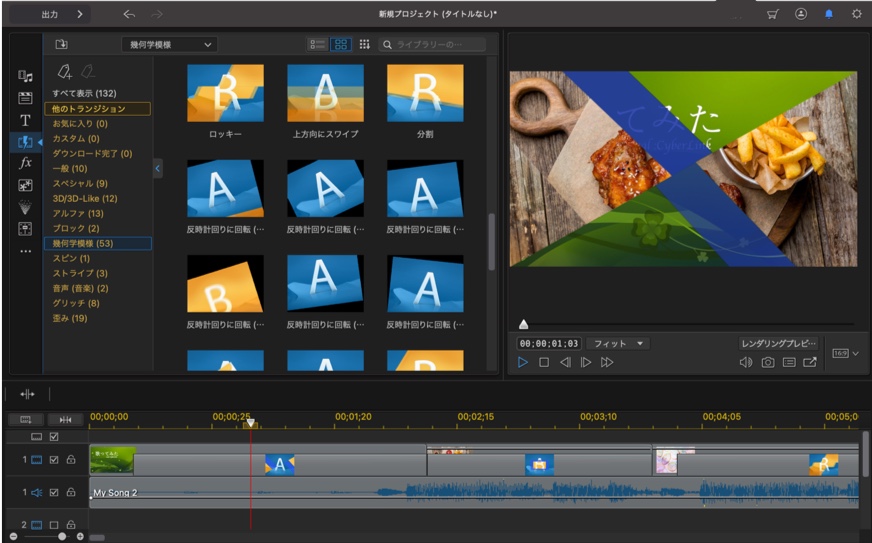Disable video track 1 checkbox
Screen dimensions: 872x543
[54, 460]
